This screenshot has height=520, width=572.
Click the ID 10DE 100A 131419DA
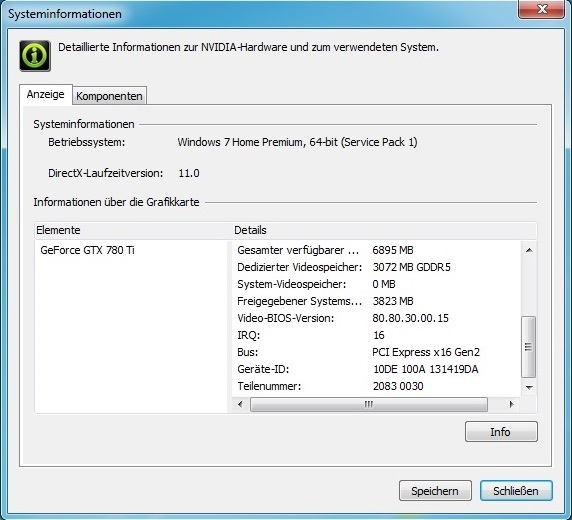(425, 369)
